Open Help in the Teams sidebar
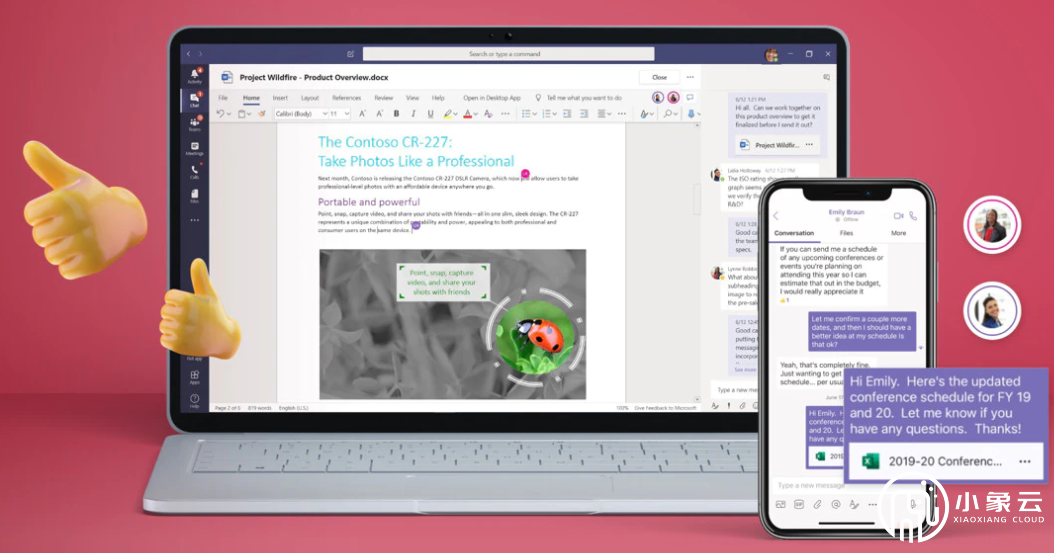Viewport: 1054px width, 553px height. 194,400
